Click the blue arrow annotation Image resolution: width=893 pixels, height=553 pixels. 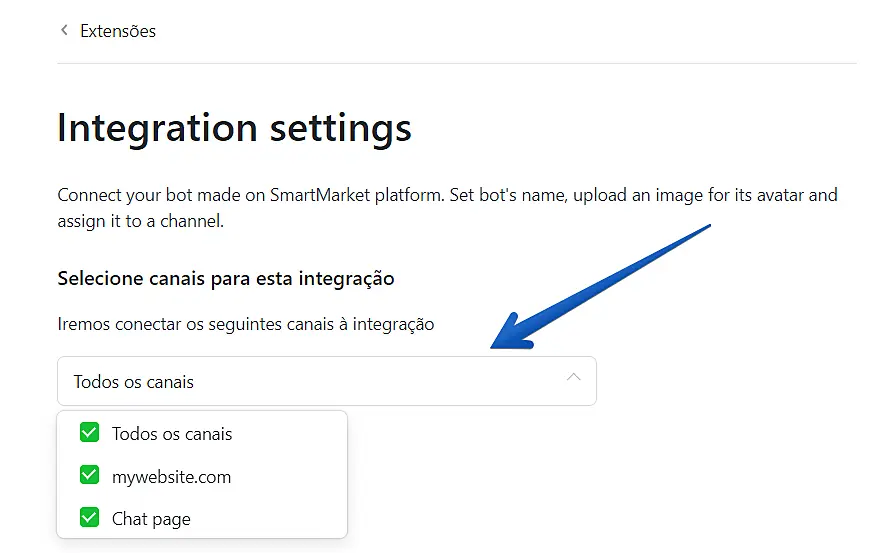pos(600,285)
